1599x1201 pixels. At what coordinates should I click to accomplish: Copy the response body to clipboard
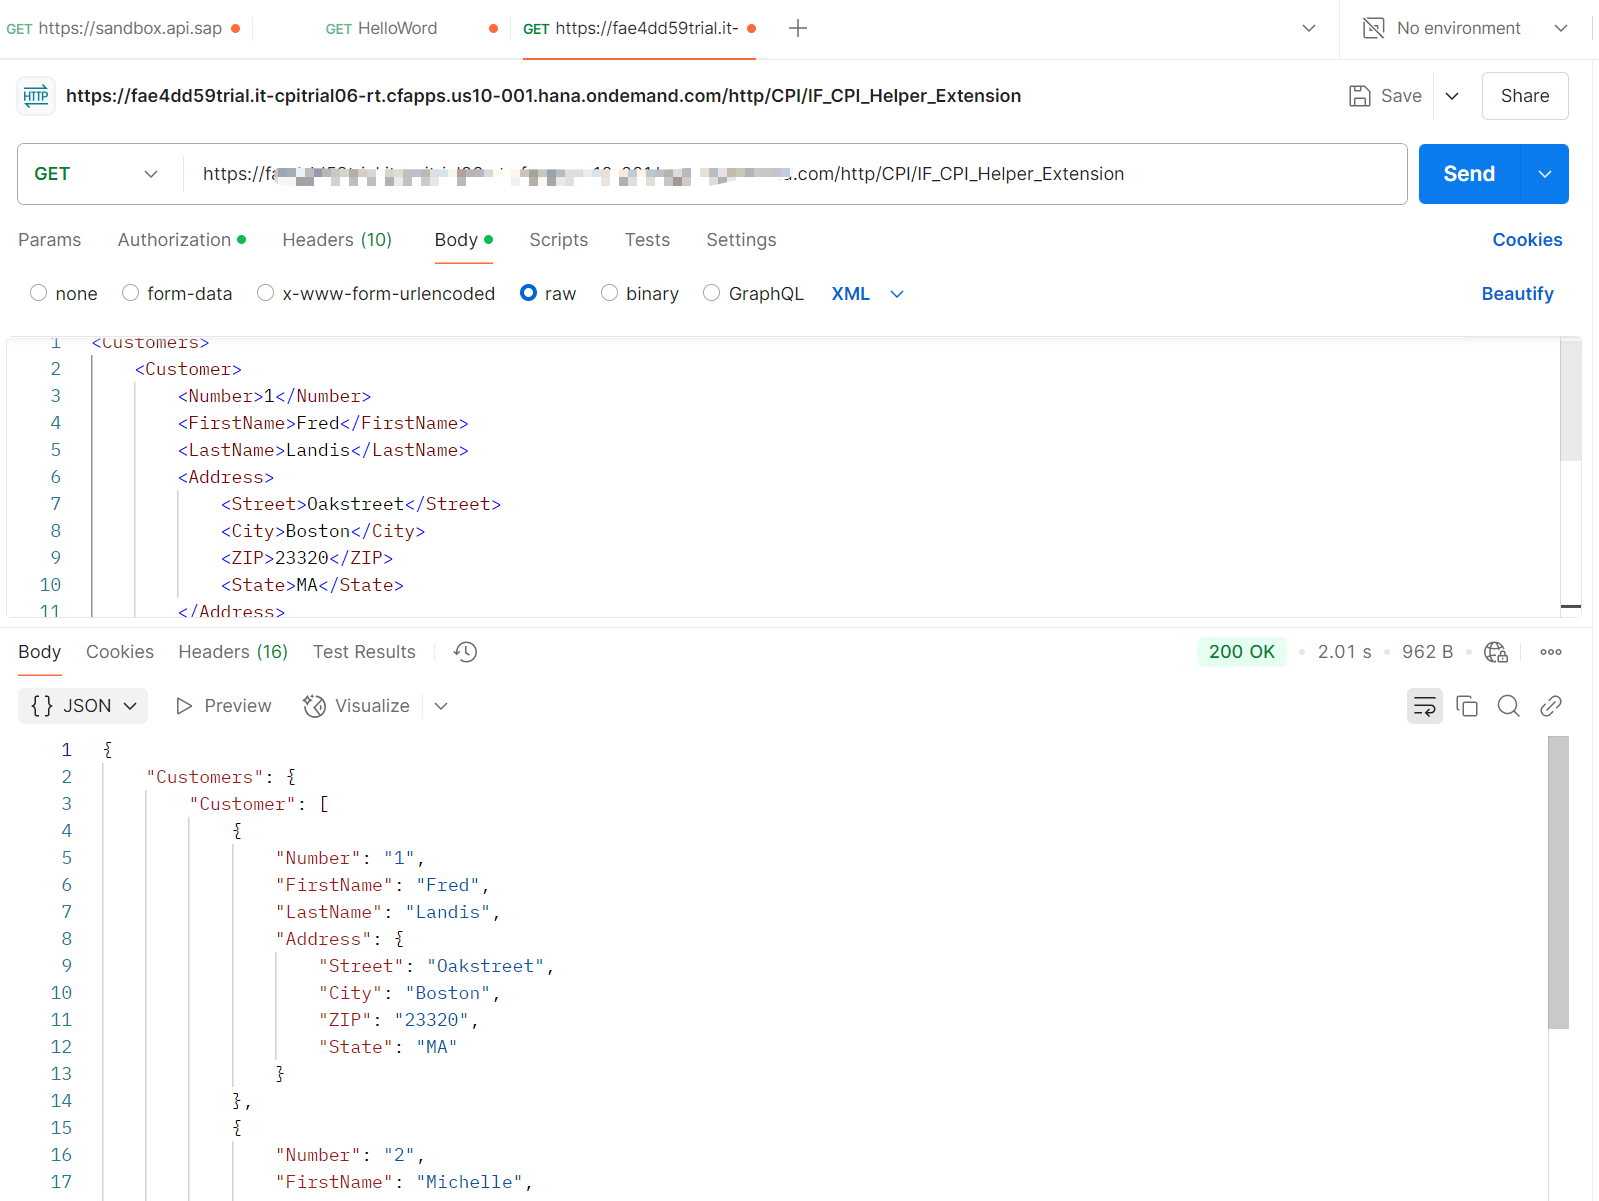1467,706
